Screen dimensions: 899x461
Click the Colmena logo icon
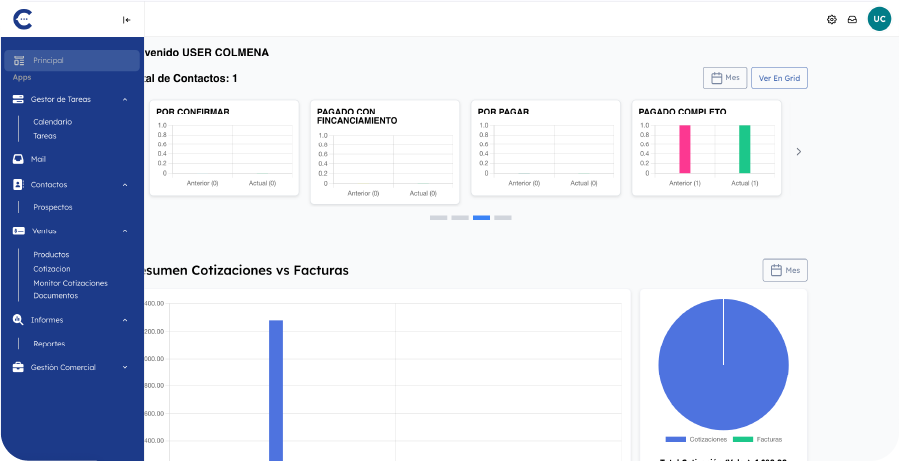click(x=23, y=19)
